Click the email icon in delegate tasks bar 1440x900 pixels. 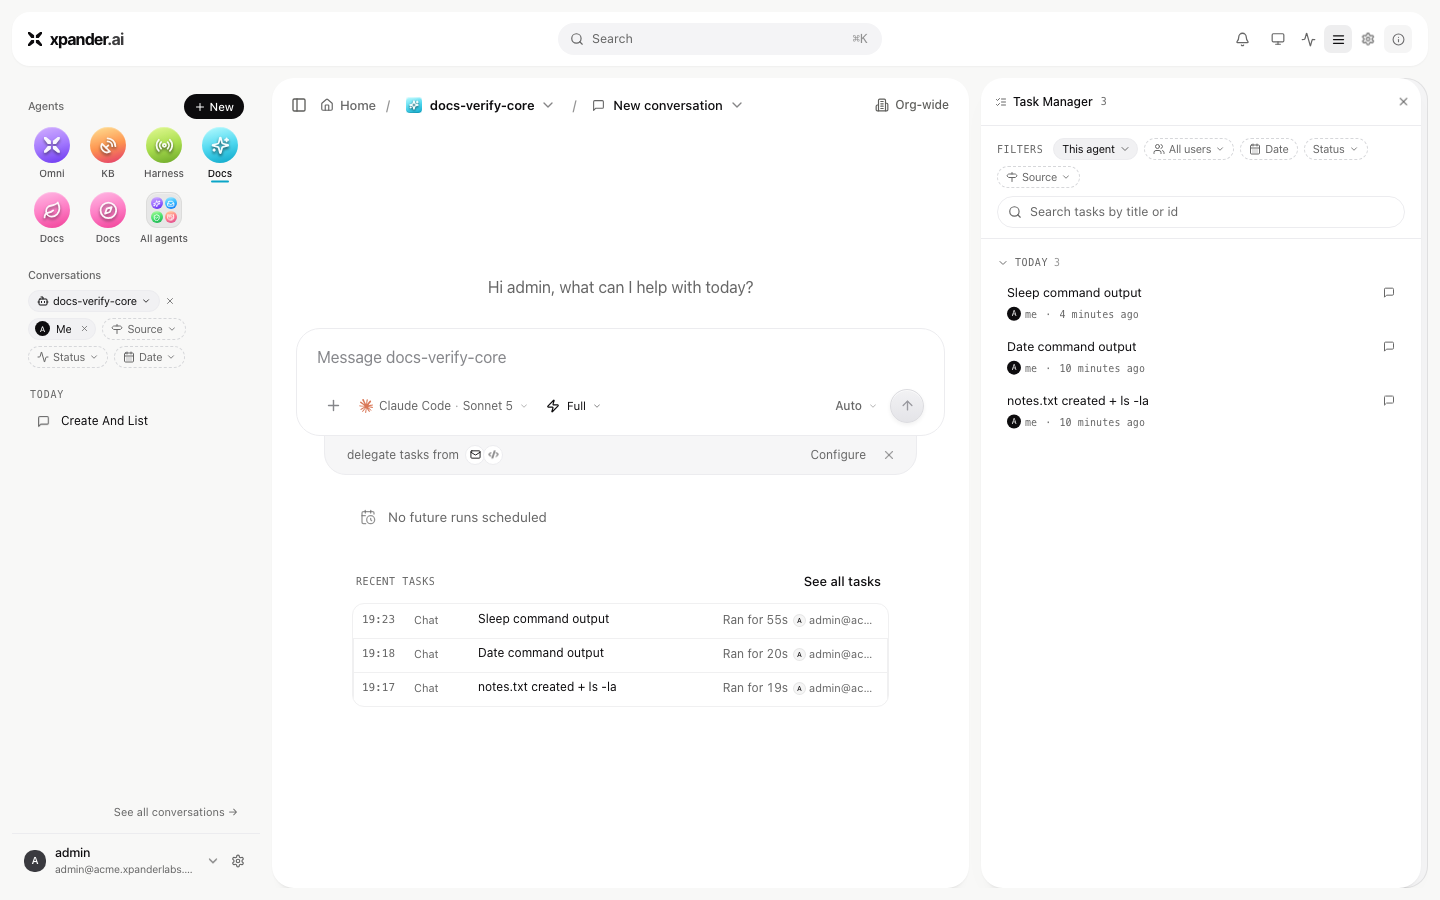(476, 455)
